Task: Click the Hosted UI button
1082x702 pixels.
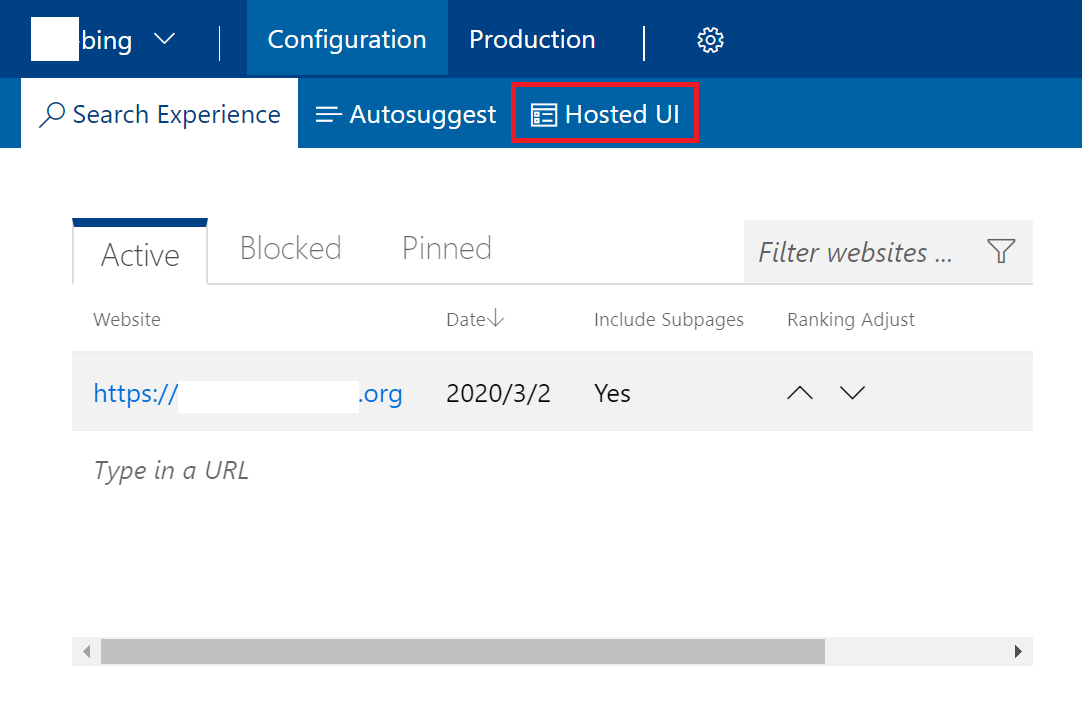Action: point(604,113)
